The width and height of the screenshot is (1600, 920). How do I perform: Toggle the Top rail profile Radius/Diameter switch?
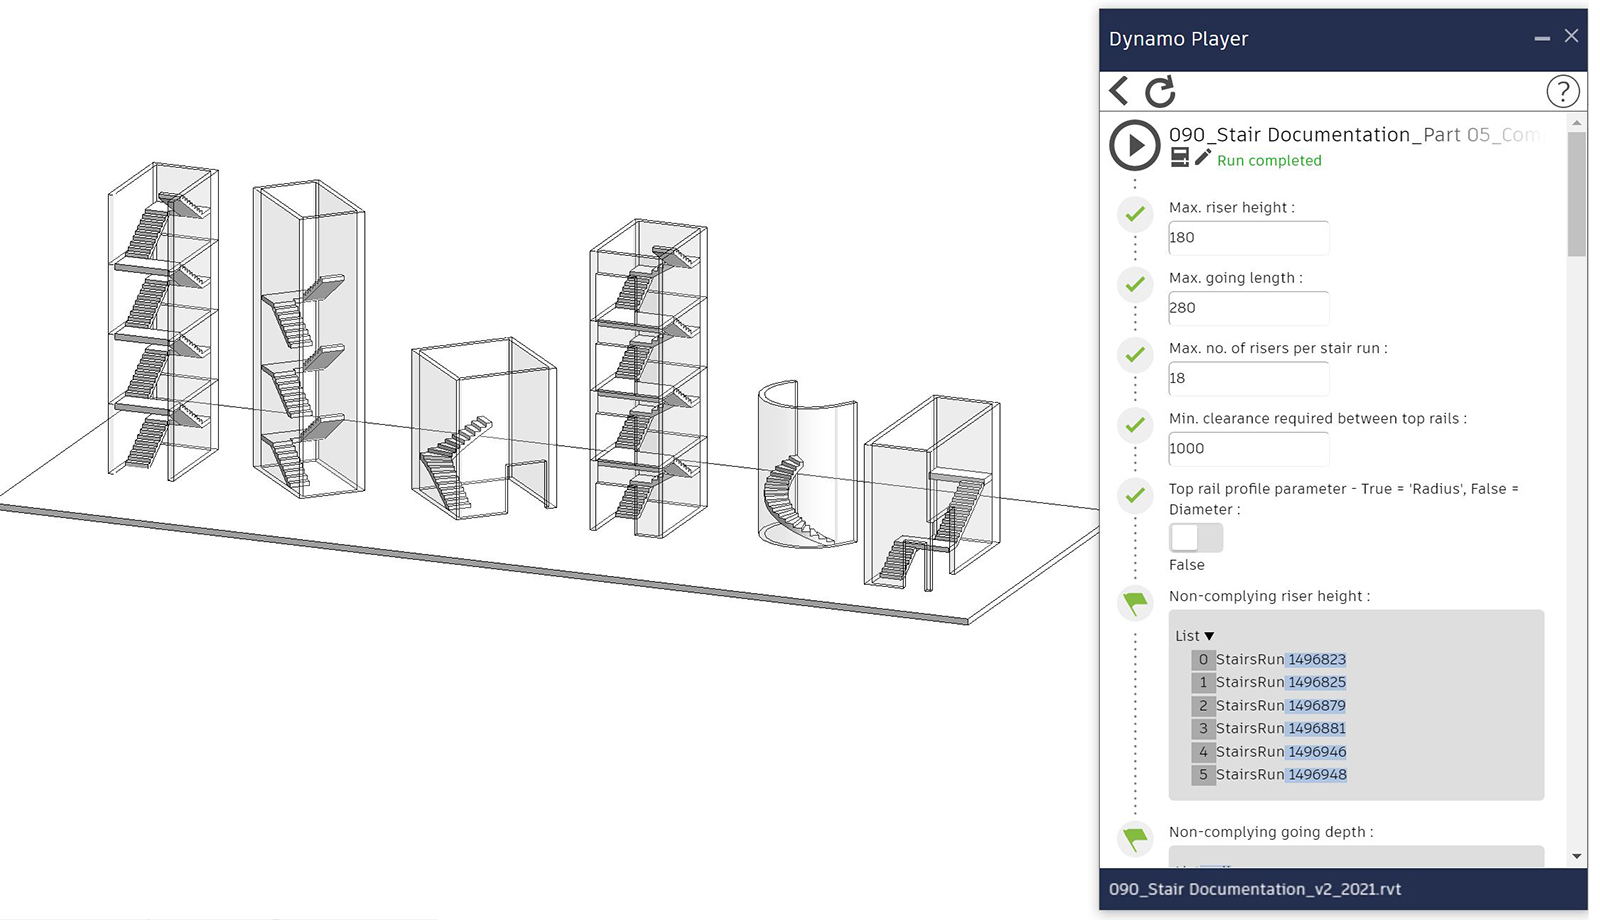point(1196,538)
